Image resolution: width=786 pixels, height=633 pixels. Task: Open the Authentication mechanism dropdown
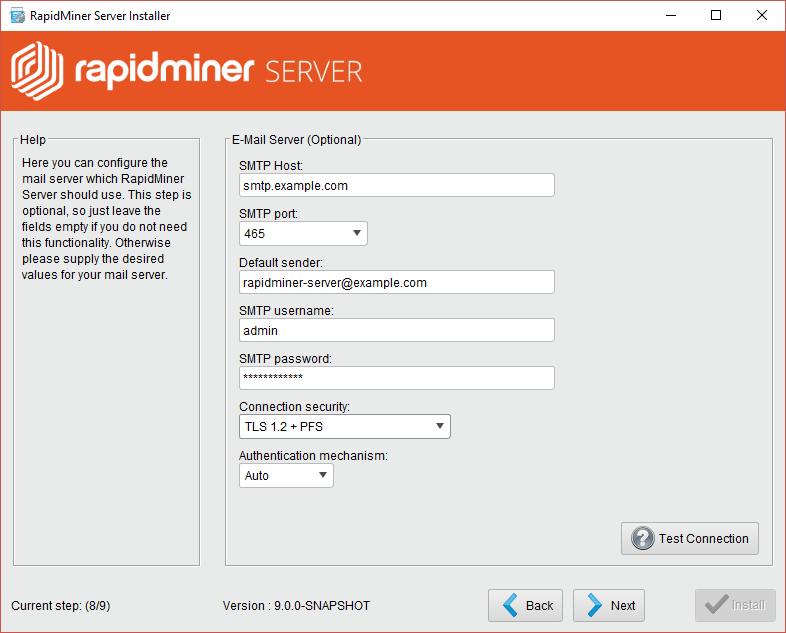click(287, 476)
